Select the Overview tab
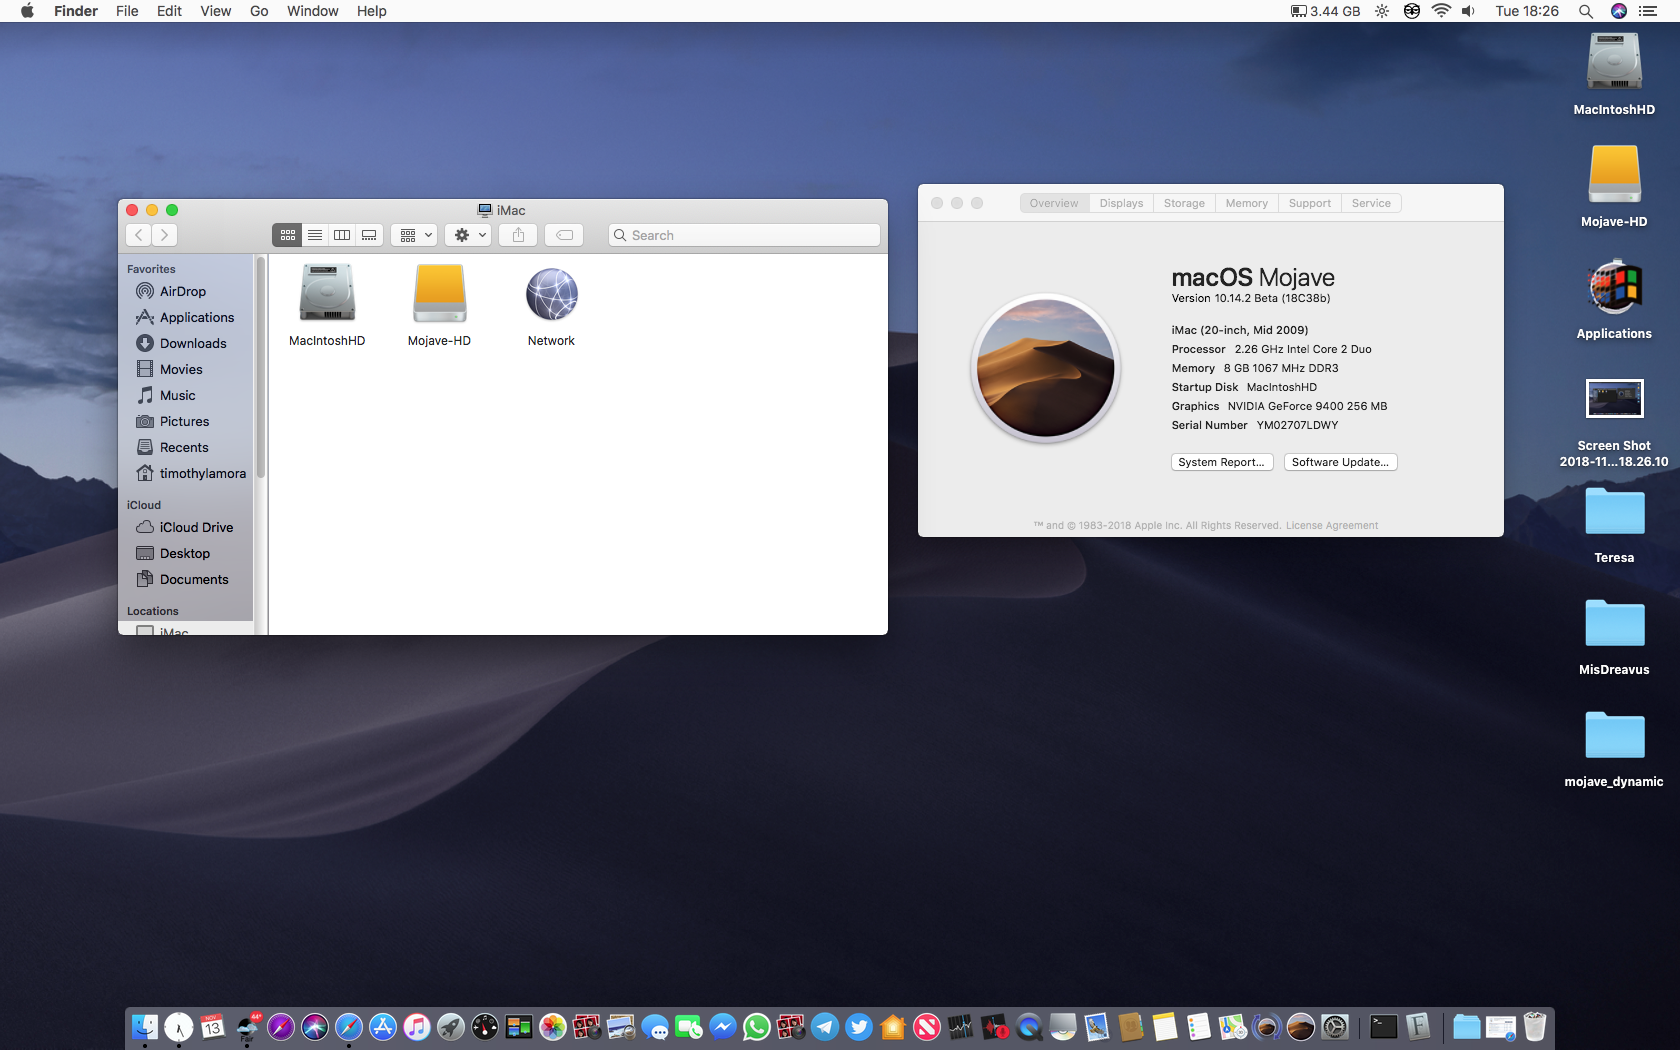1680x1050 pixels. (x=1054, y=203)
